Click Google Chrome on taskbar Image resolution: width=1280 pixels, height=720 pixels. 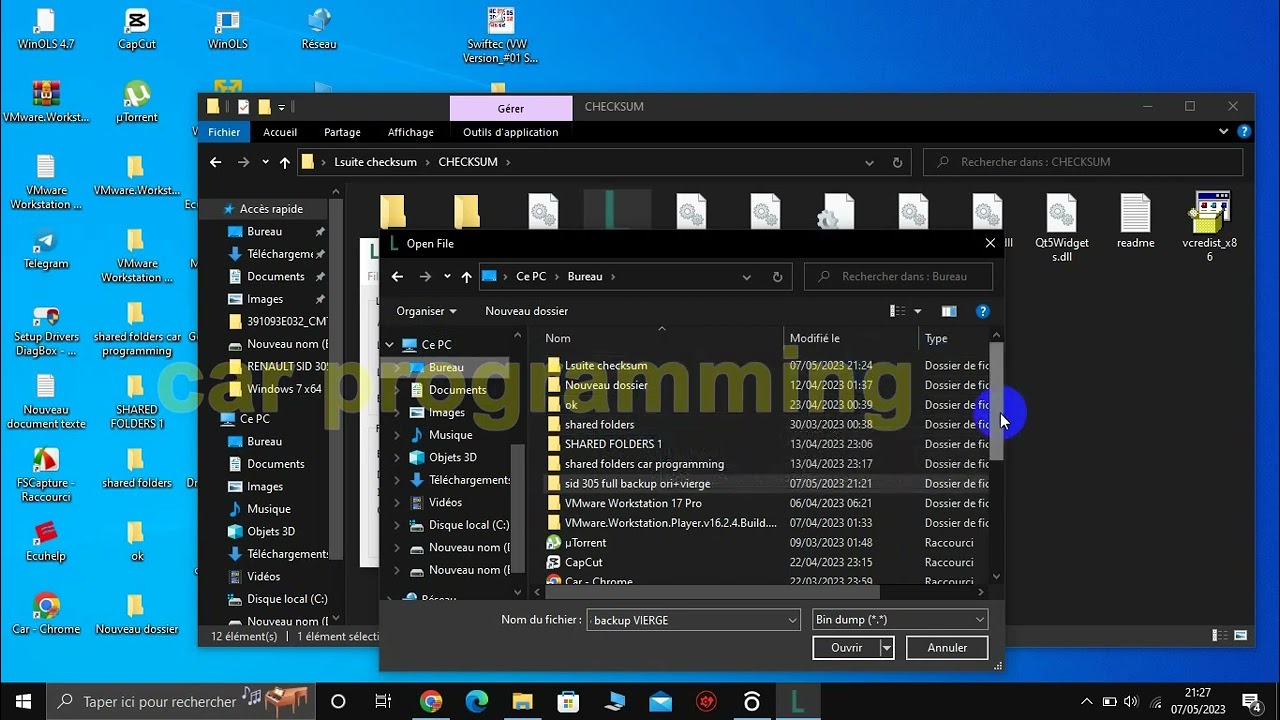click(431, 702)
